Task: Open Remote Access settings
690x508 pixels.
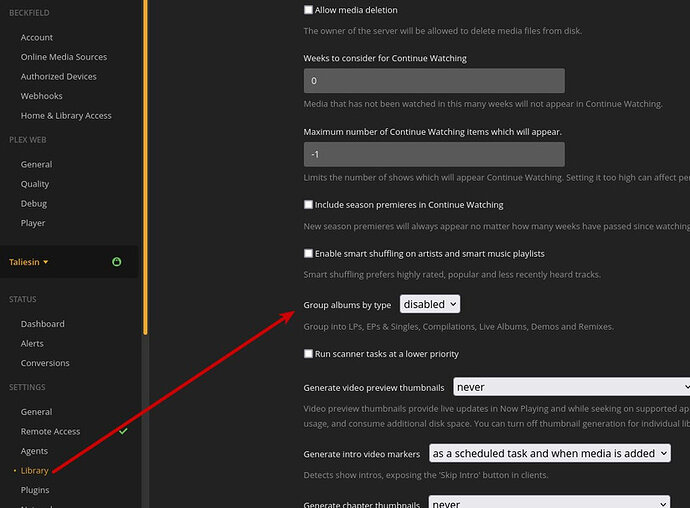Action: 50,431
